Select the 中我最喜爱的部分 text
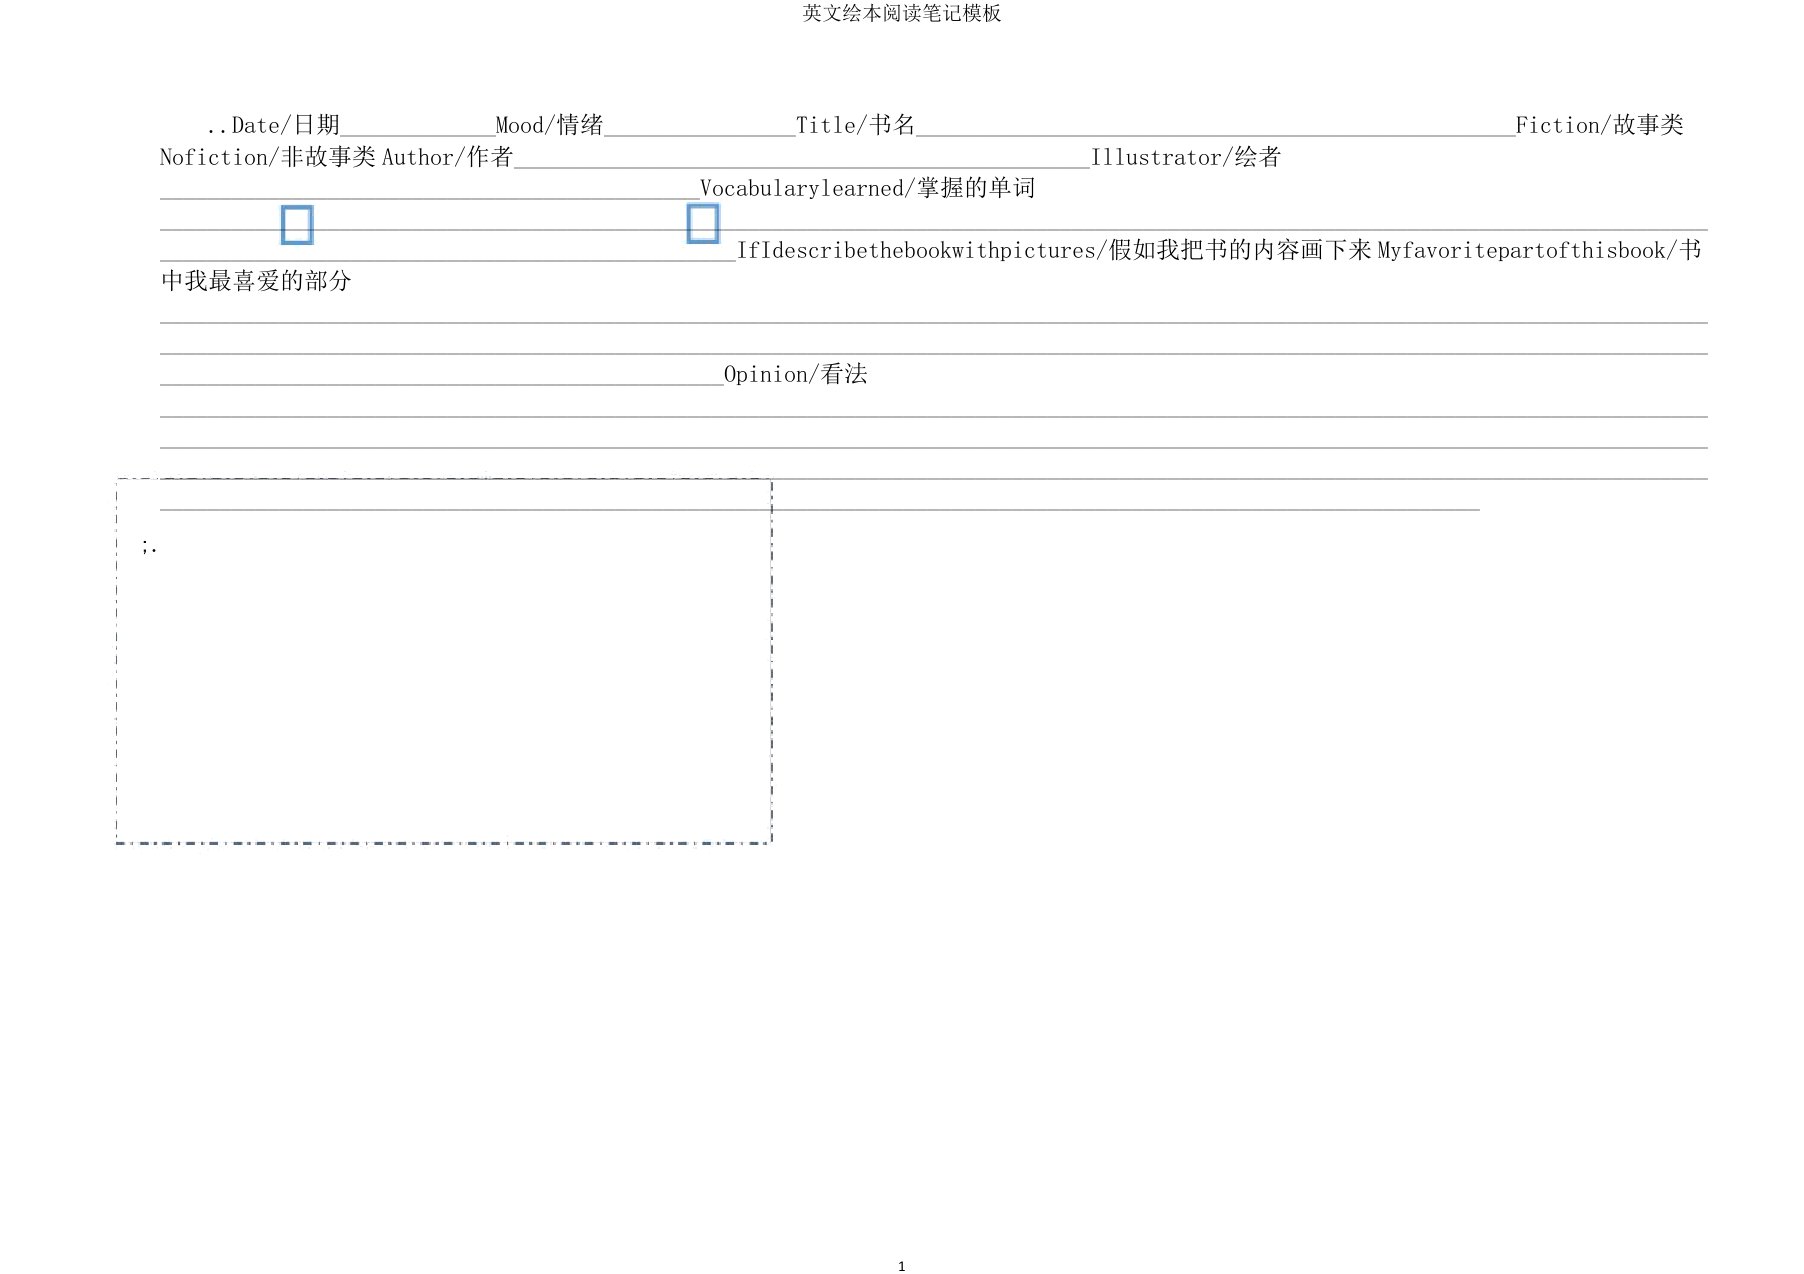 click(x=257, y=281)
